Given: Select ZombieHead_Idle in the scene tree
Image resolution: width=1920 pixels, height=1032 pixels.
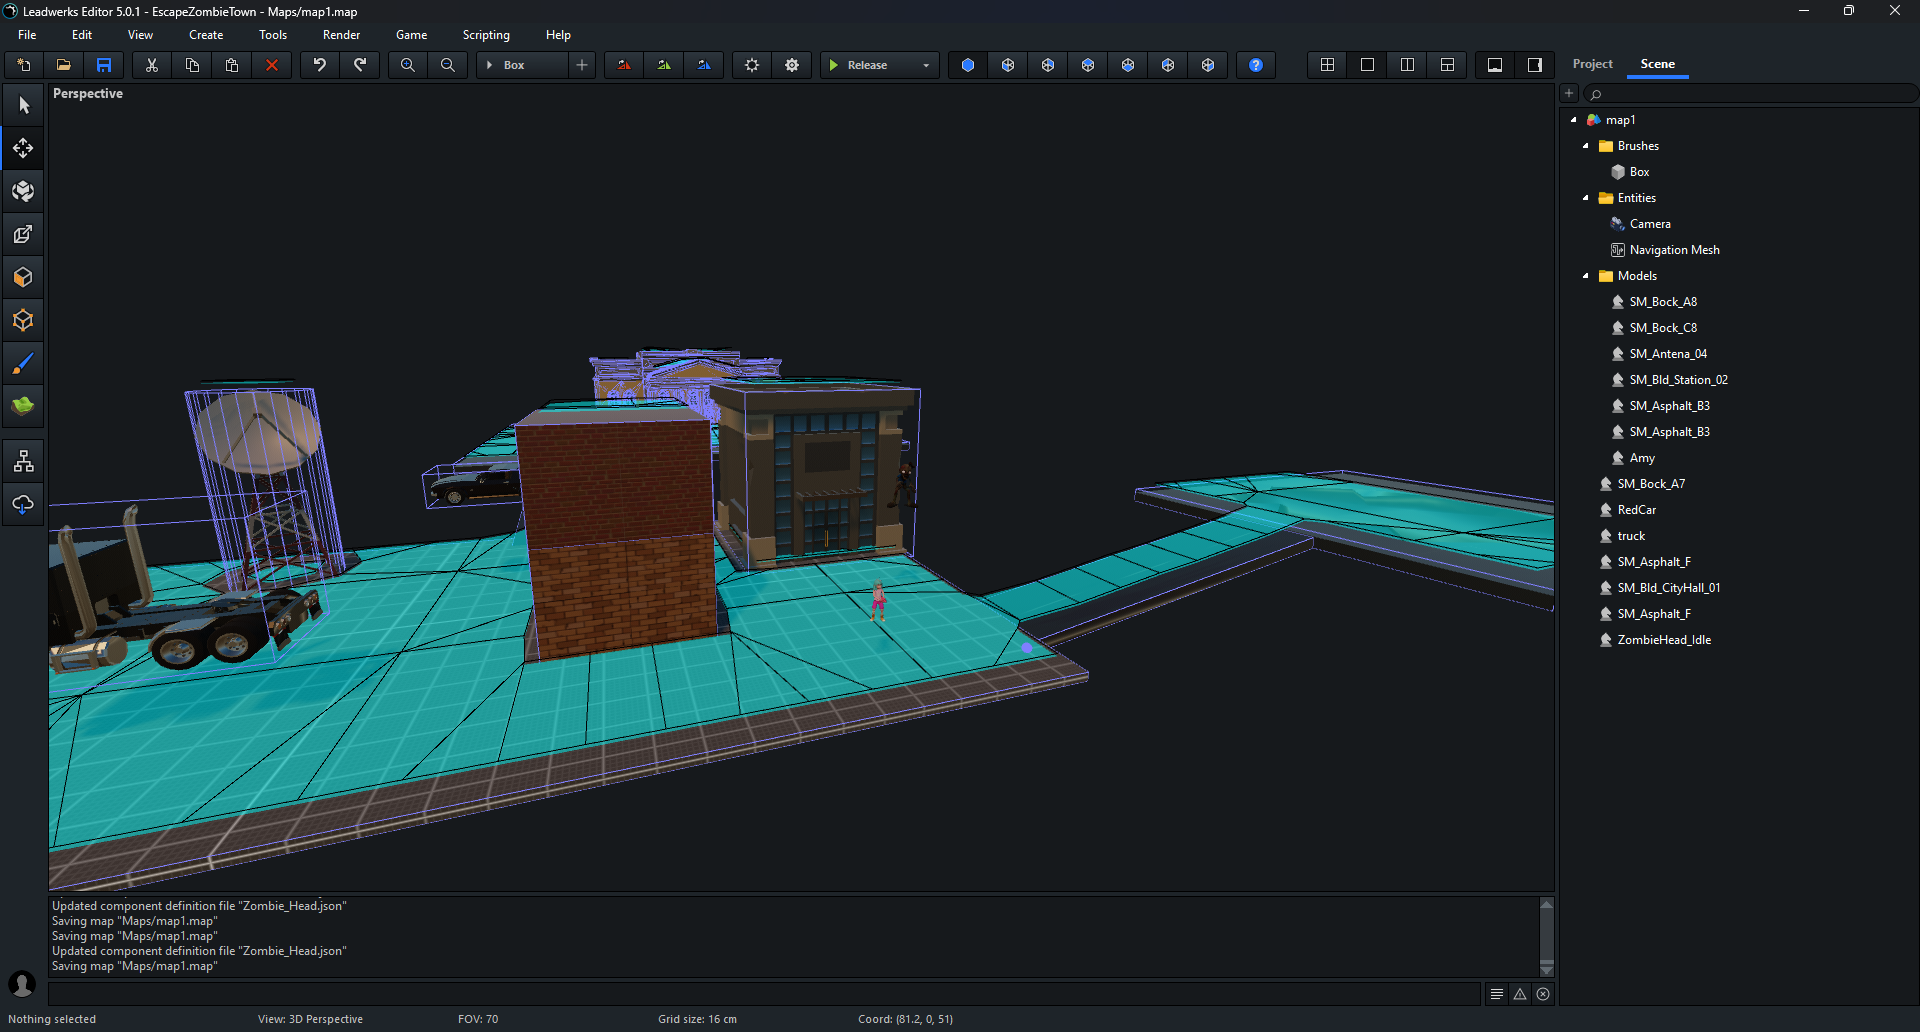Looking at the screenshot, I should [1664, 640].
